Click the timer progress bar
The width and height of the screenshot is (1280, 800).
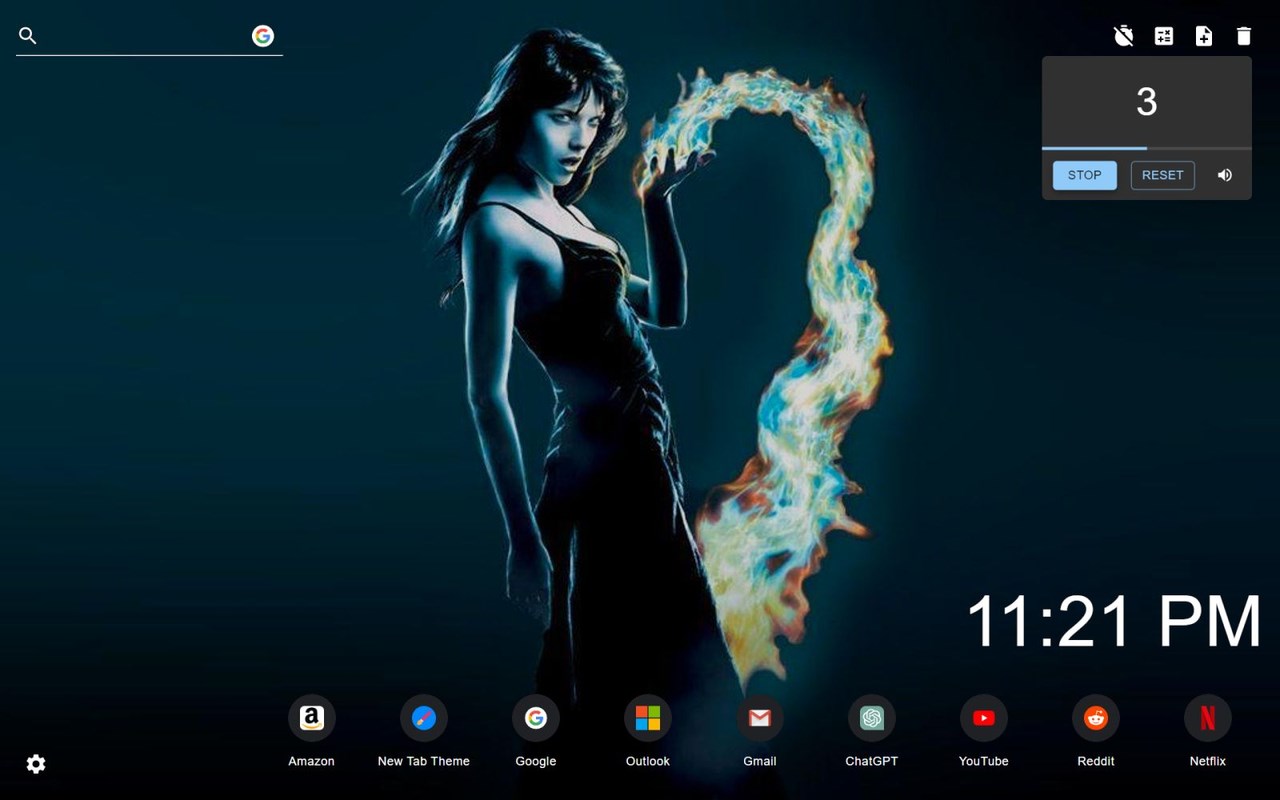(x=1147, y=148)
